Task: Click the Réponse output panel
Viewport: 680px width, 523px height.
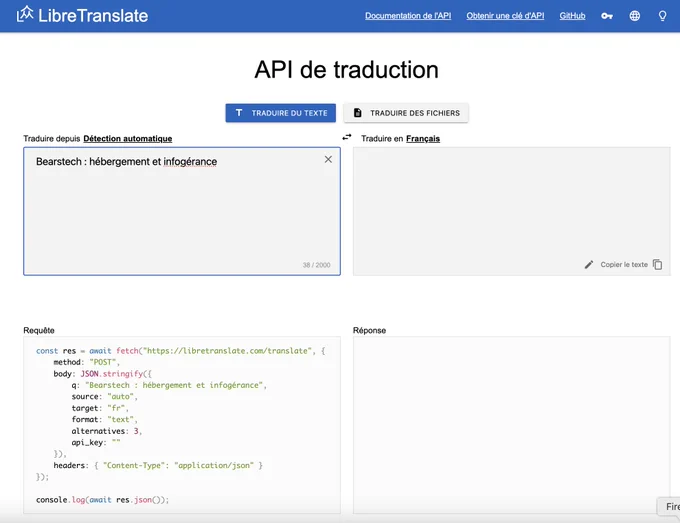Action: point(512,425)
